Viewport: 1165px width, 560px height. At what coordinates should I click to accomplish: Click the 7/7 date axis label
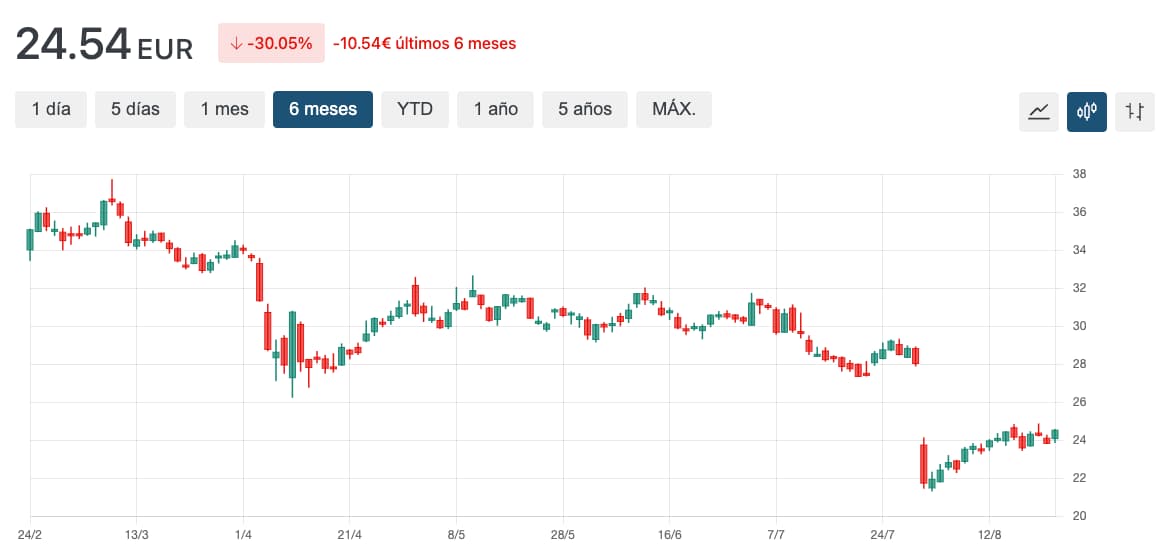tap(776, 535)
